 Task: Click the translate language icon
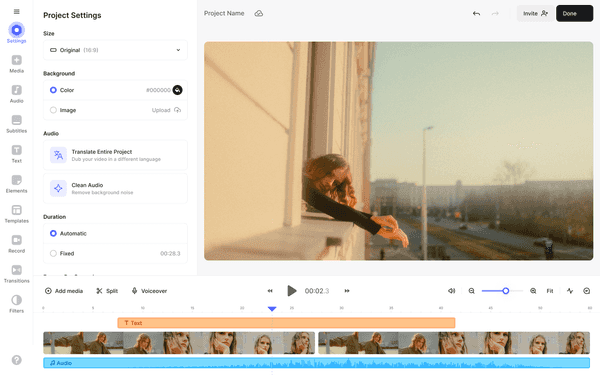(58, 155)
